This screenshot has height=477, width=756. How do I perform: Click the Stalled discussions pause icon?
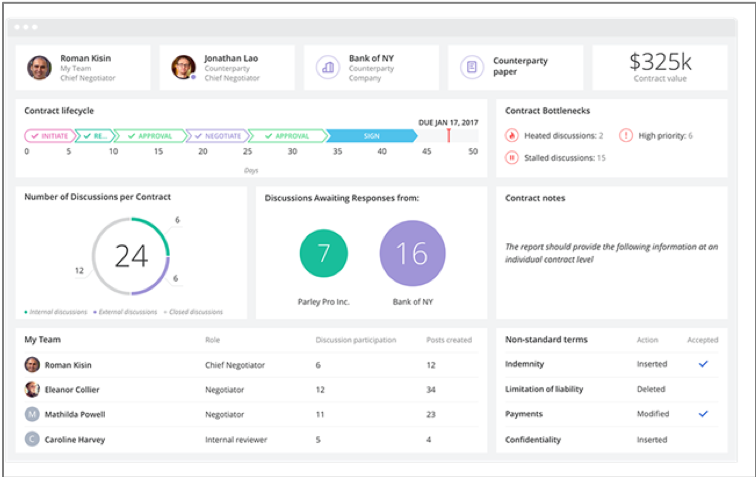pyautogui.click(x=512, y=157)
